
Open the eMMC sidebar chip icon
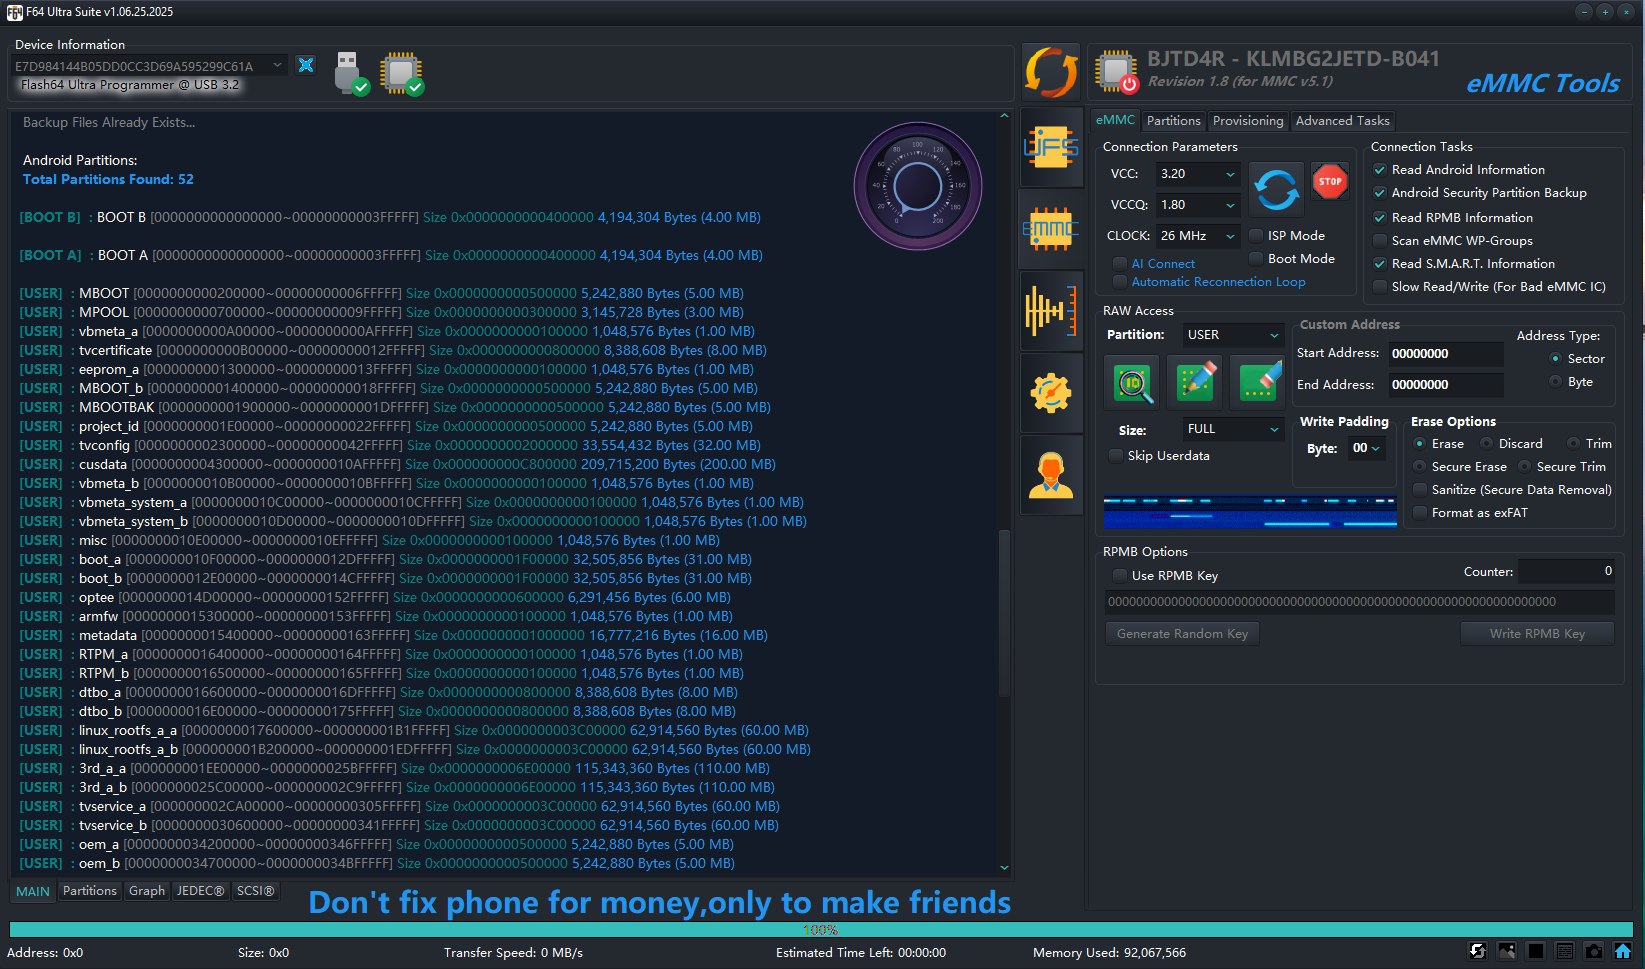1051,229
